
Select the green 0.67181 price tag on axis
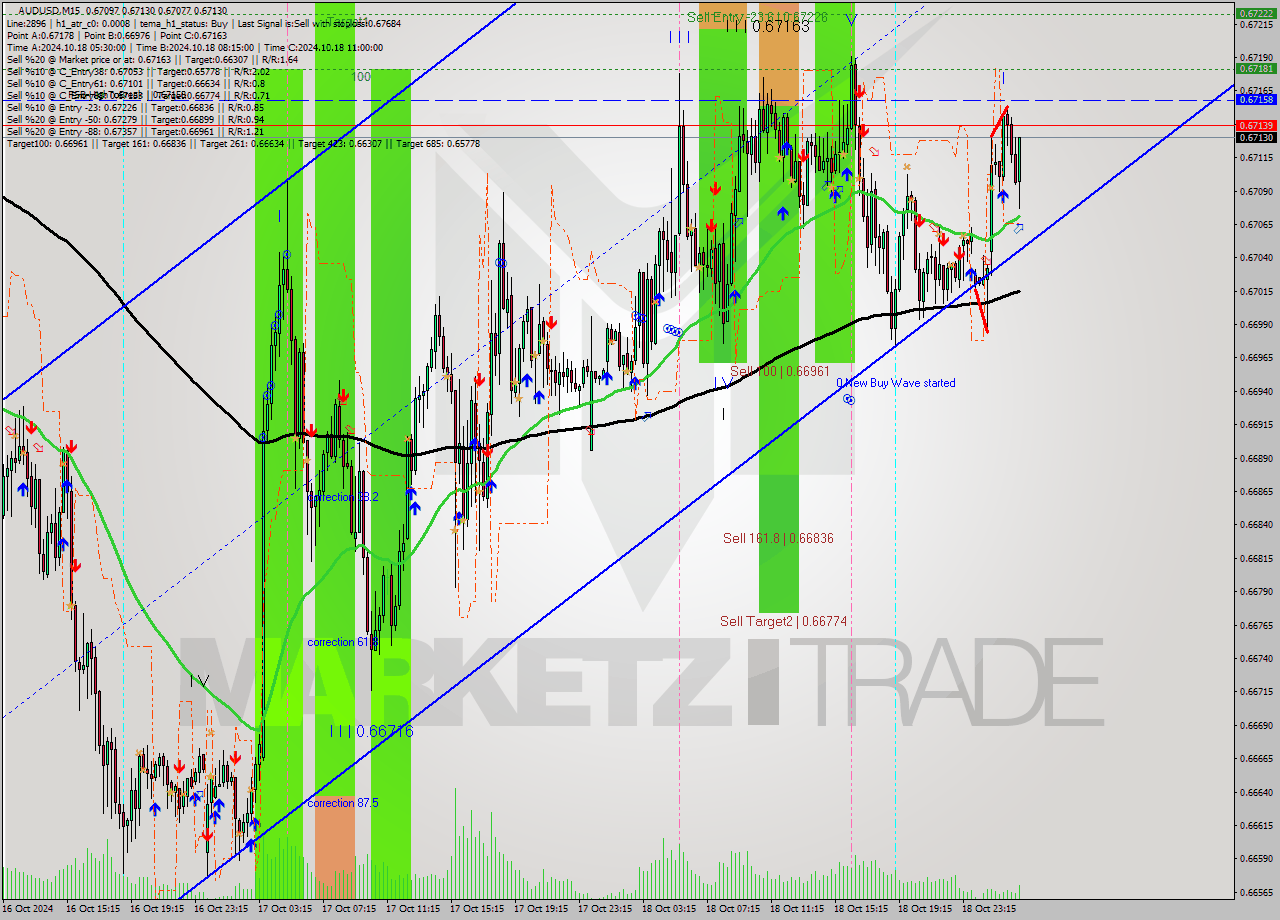tap(1256, 68)
